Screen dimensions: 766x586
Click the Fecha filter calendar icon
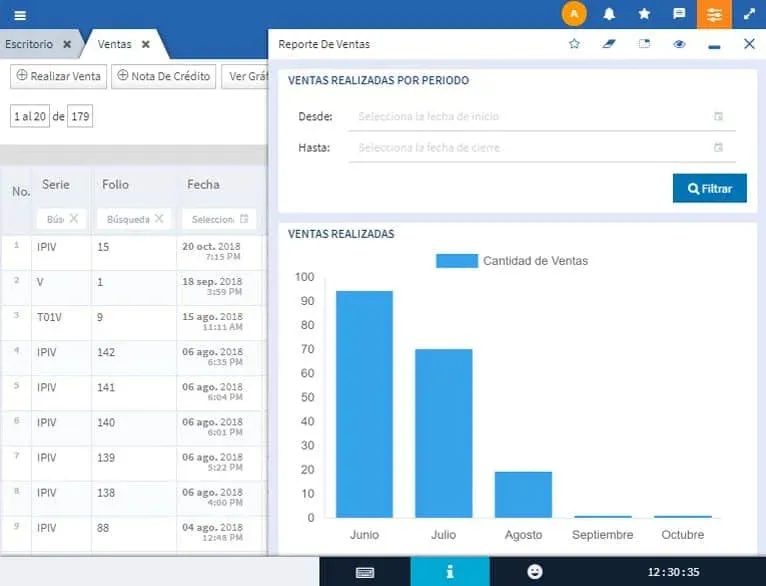click(244, 219)
